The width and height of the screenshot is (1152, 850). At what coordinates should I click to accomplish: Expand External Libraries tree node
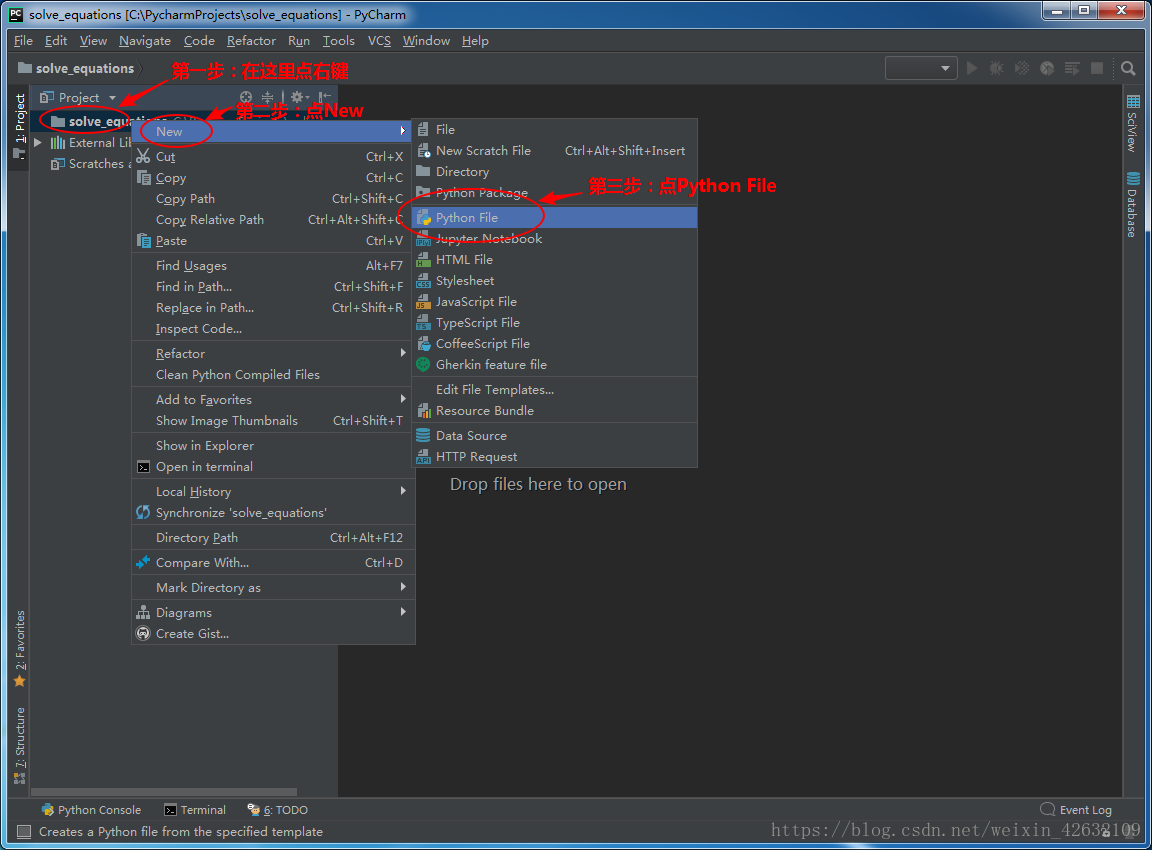click(38, 143)
